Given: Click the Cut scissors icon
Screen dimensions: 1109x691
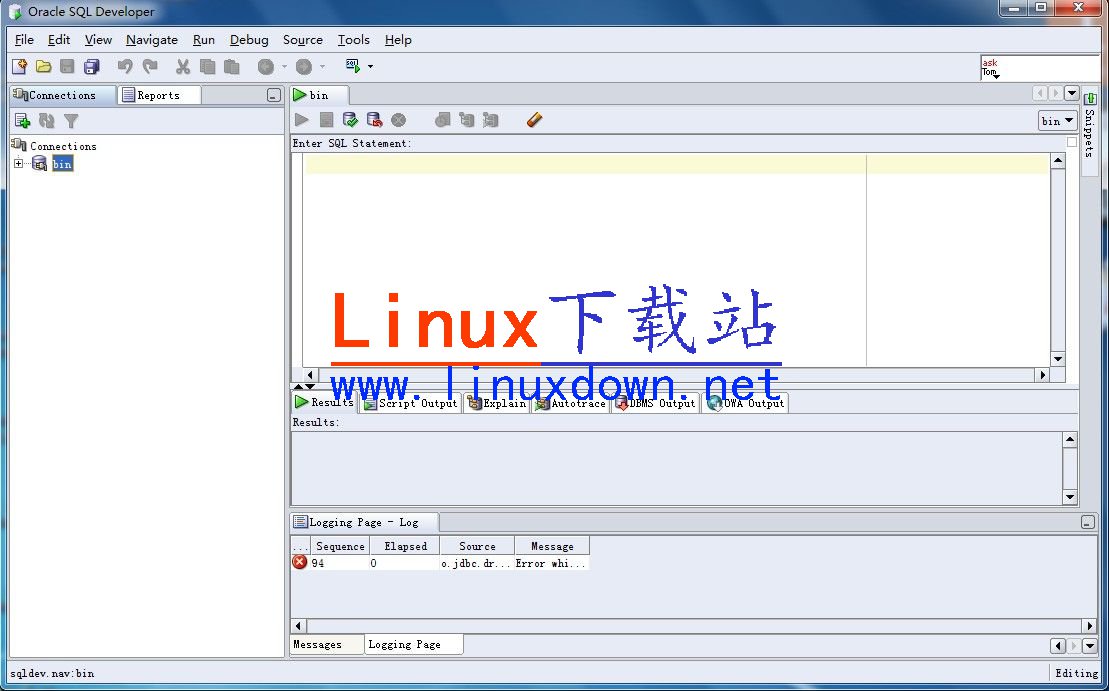Looking at the screenshot, I should pos(183,66).
